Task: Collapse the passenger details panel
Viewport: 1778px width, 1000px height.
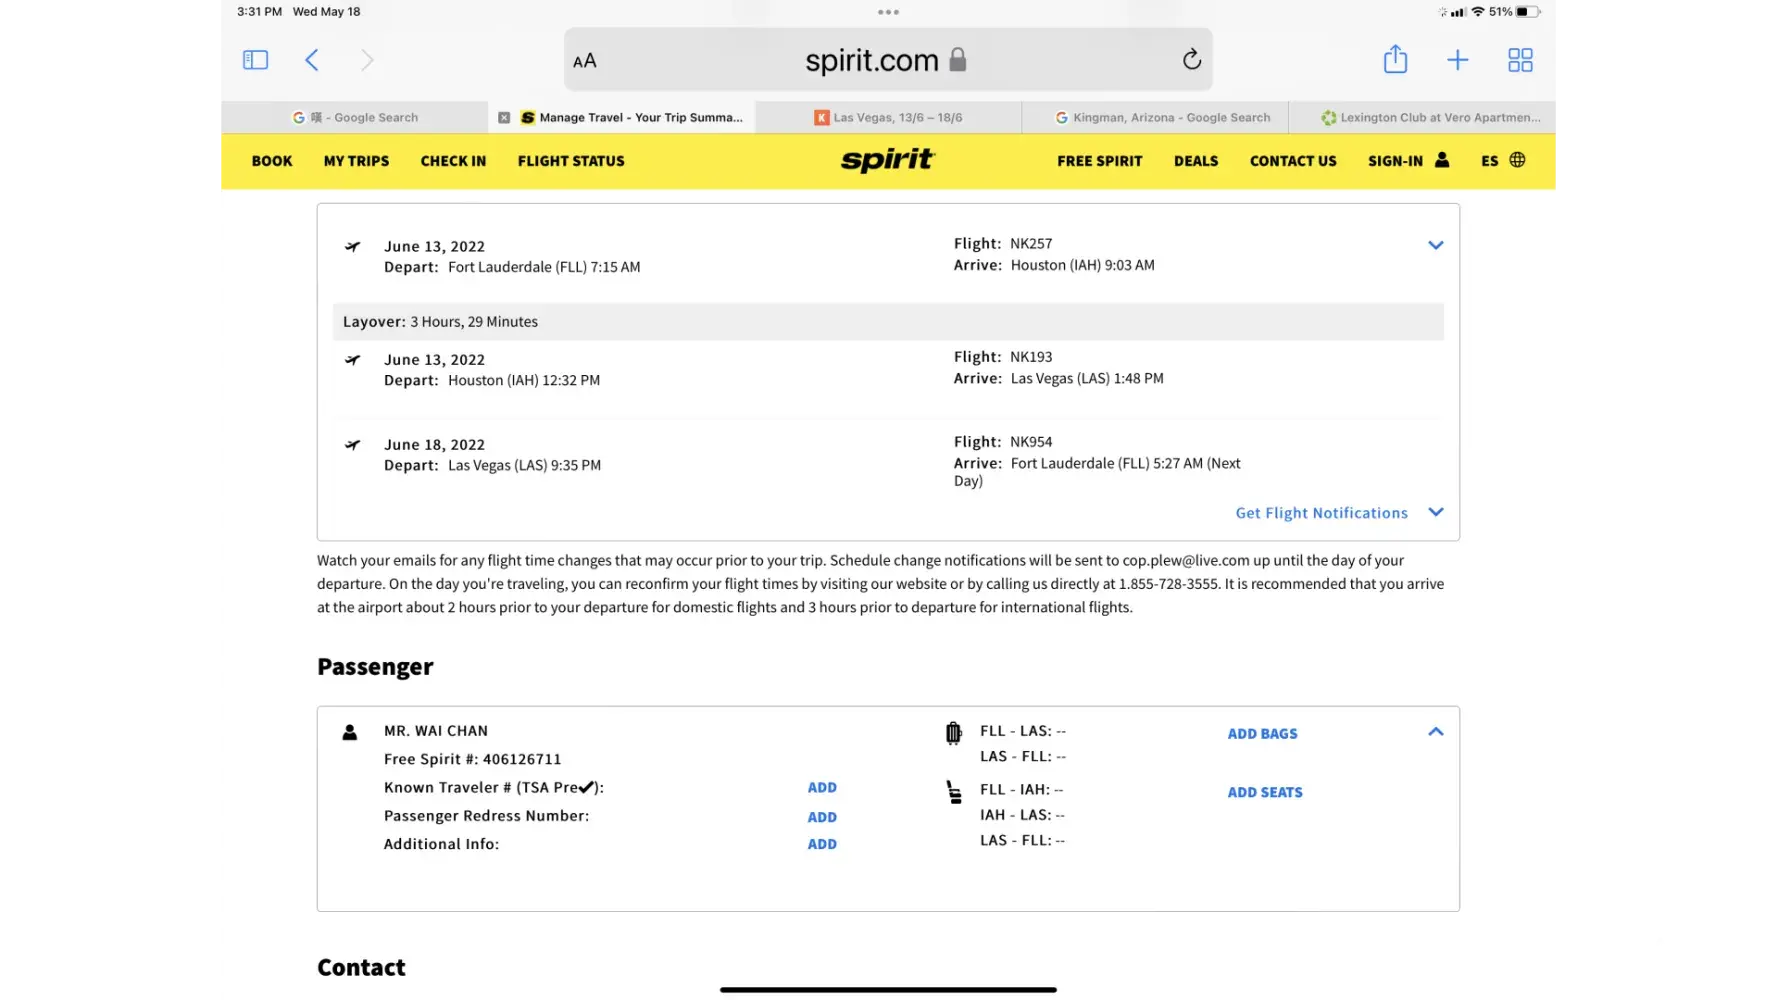Action: [1435, 732]
